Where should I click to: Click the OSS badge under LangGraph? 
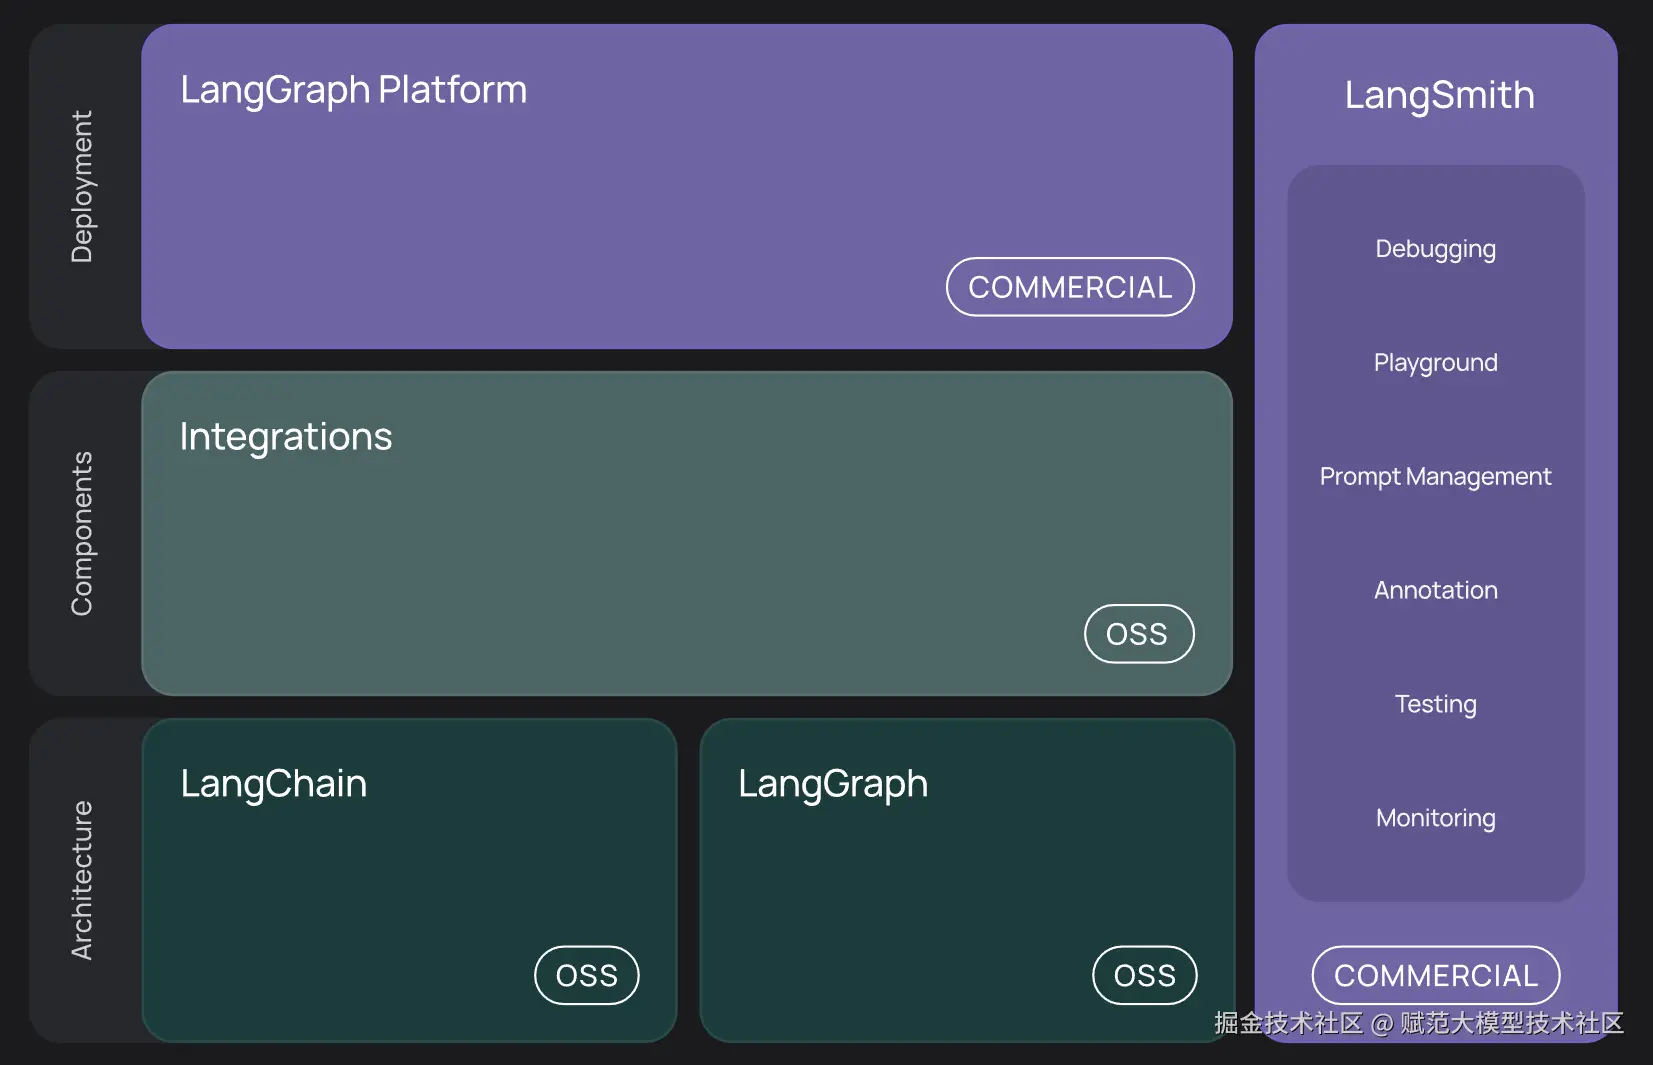[1144, 975]
